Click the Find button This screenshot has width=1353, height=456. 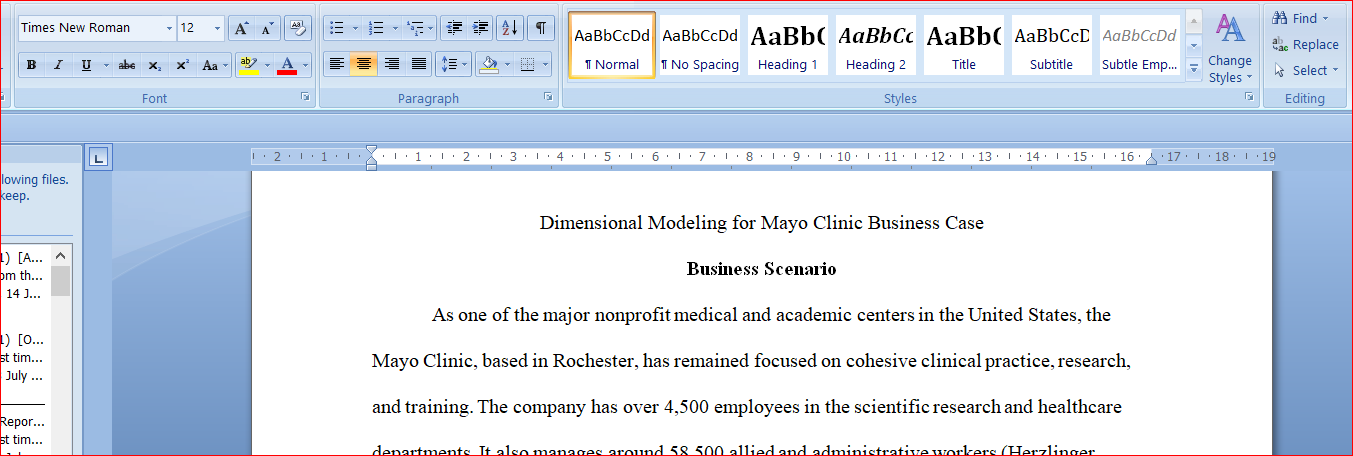pos(1301,18)
